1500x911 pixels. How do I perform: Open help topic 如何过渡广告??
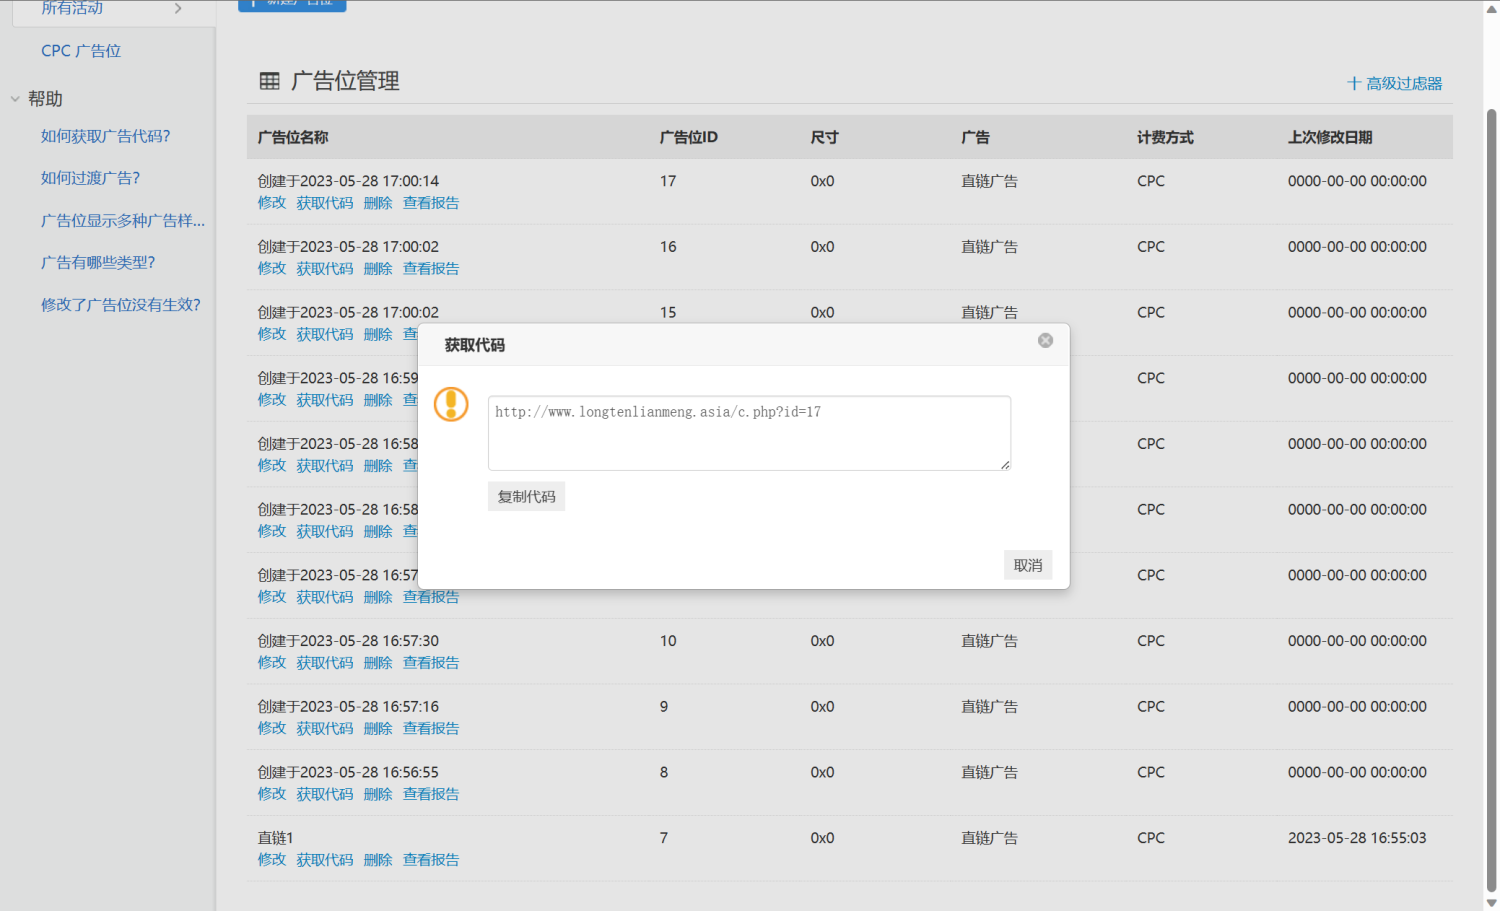click(x=91, y=178)
